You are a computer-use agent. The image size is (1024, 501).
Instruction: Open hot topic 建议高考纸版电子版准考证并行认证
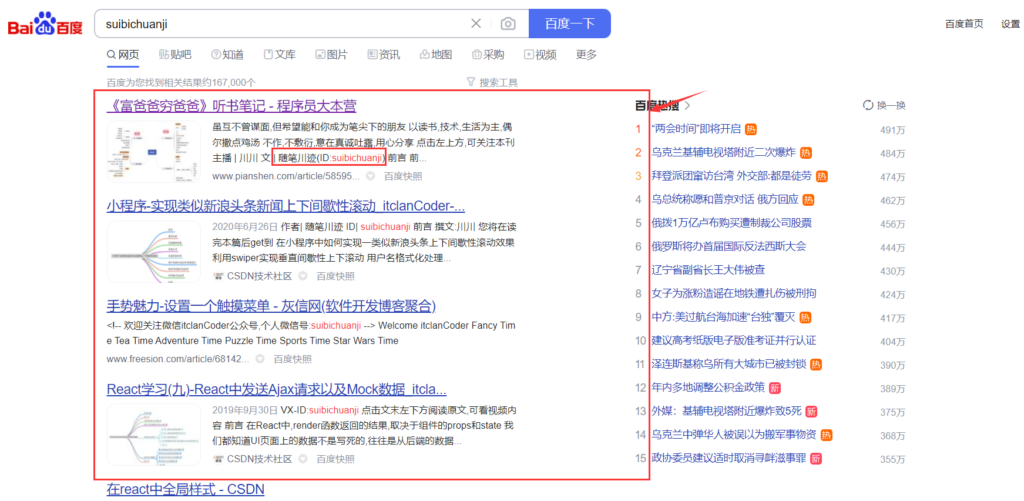[x=734, y=341]
